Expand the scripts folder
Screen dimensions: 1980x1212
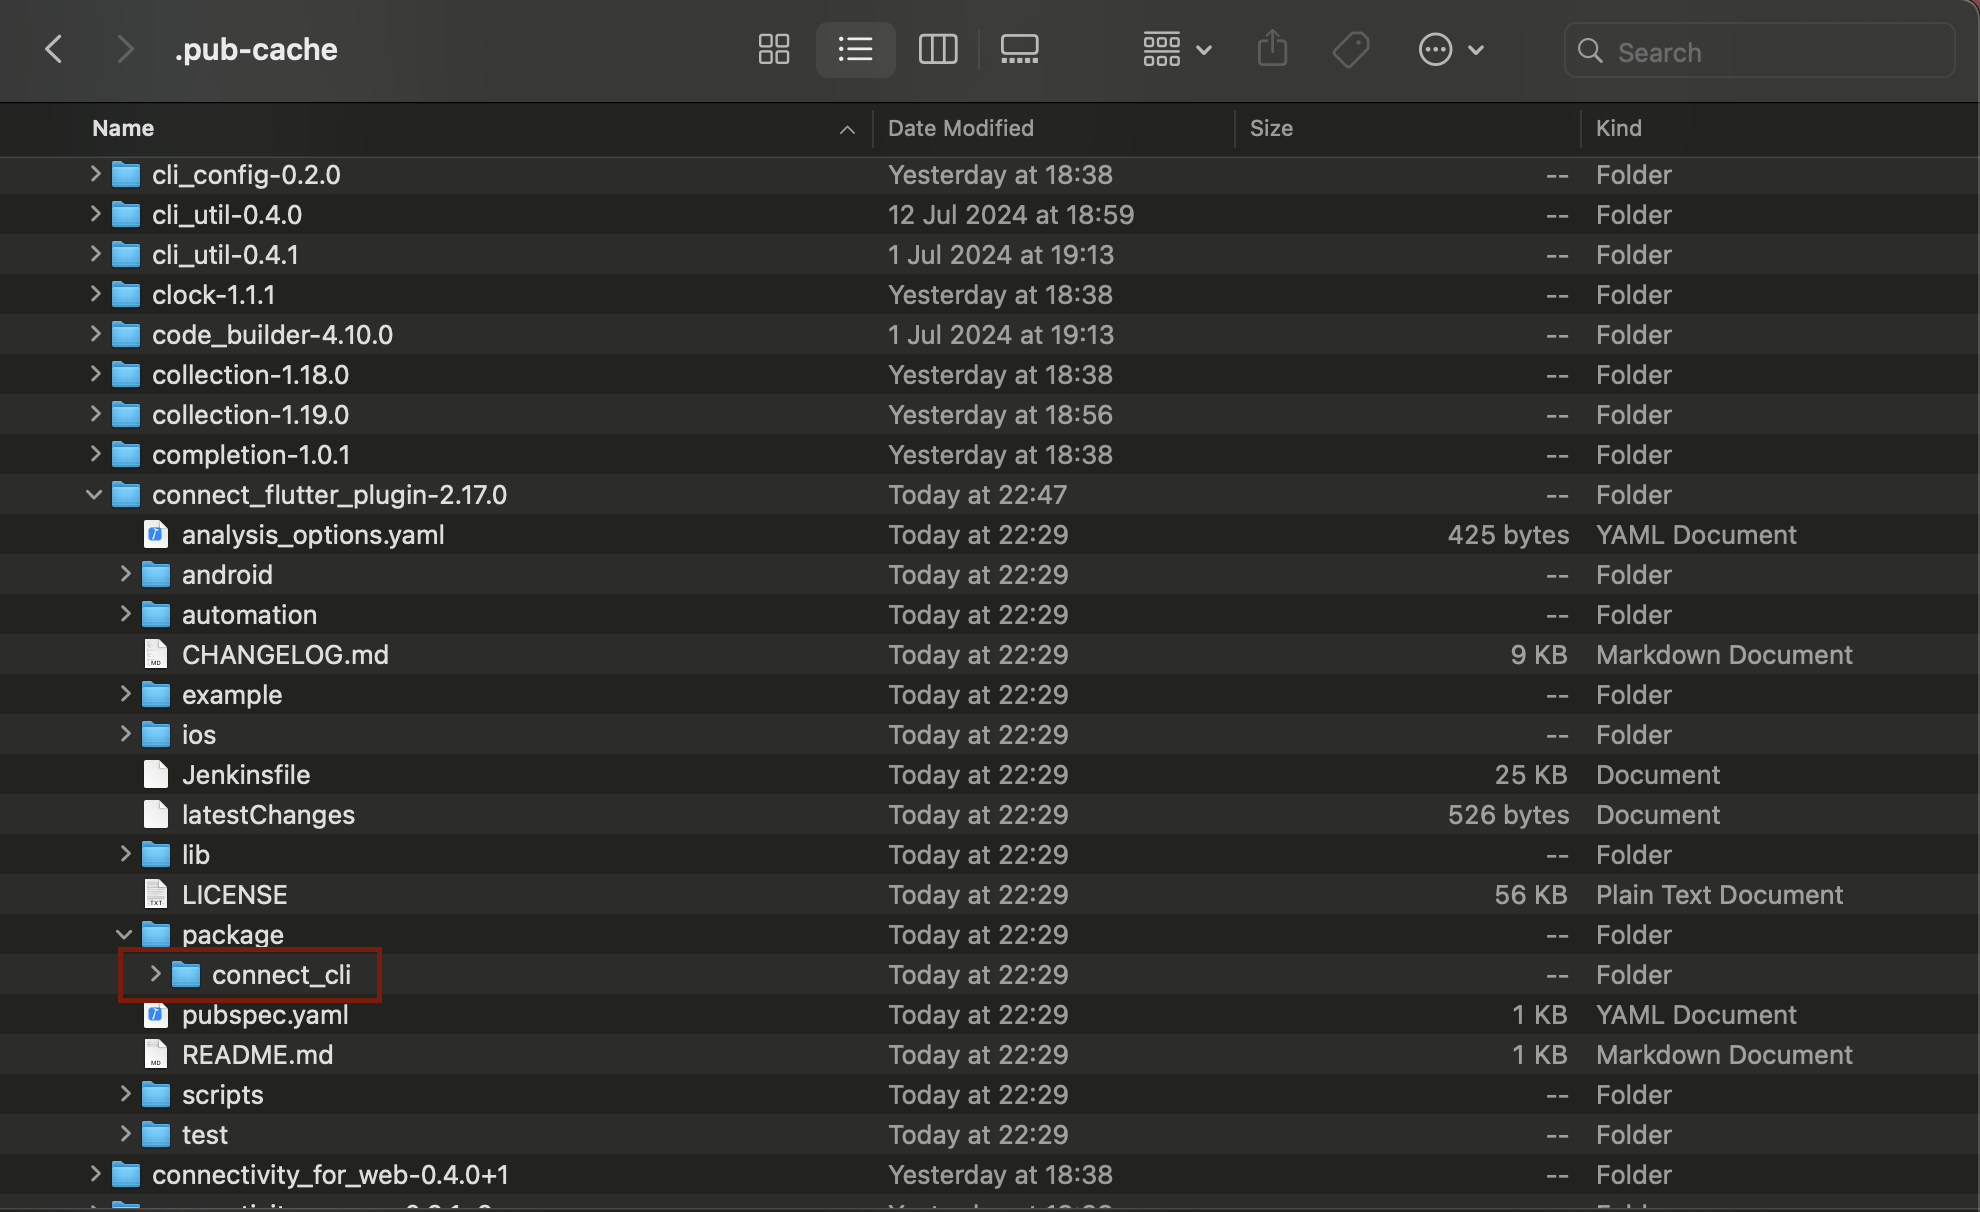(125, 1094)
